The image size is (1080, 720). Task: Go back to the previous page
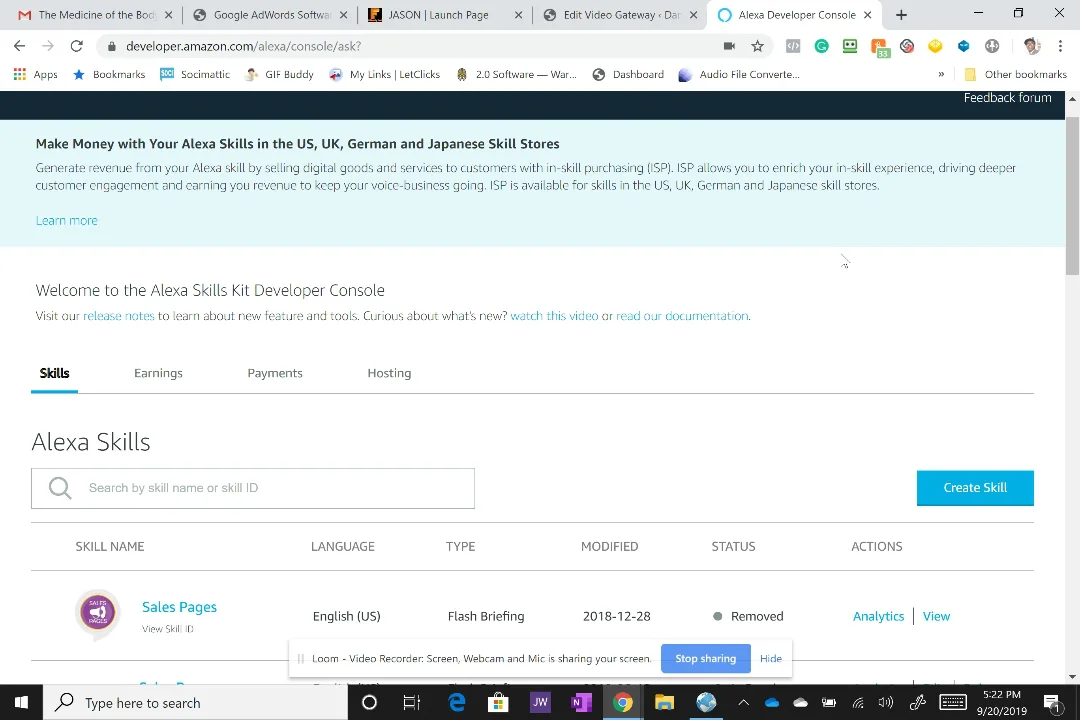pyautogui.click(x=19, y=46)
